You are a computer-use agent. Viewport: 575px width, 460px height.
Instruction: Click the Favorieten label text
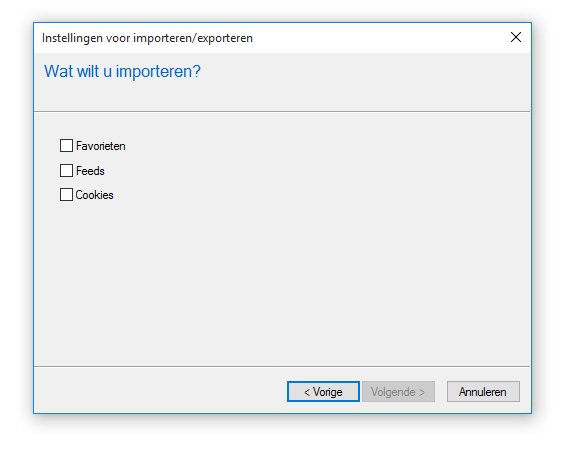[100, 146]
